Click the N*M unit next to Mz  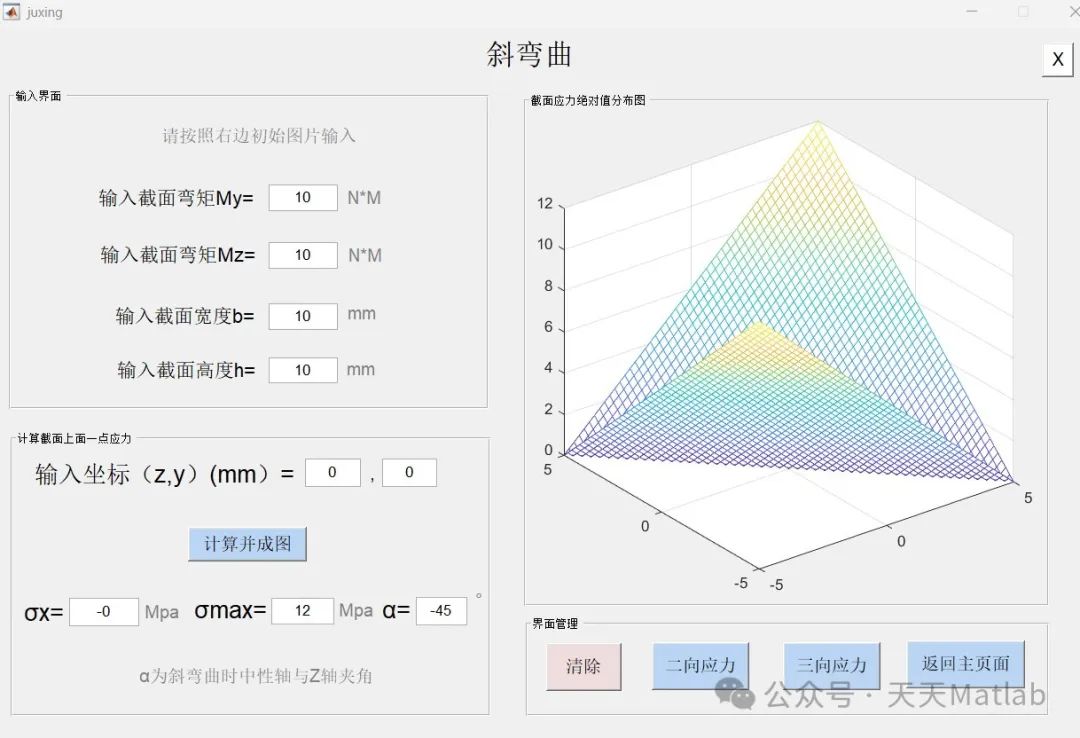364,256
